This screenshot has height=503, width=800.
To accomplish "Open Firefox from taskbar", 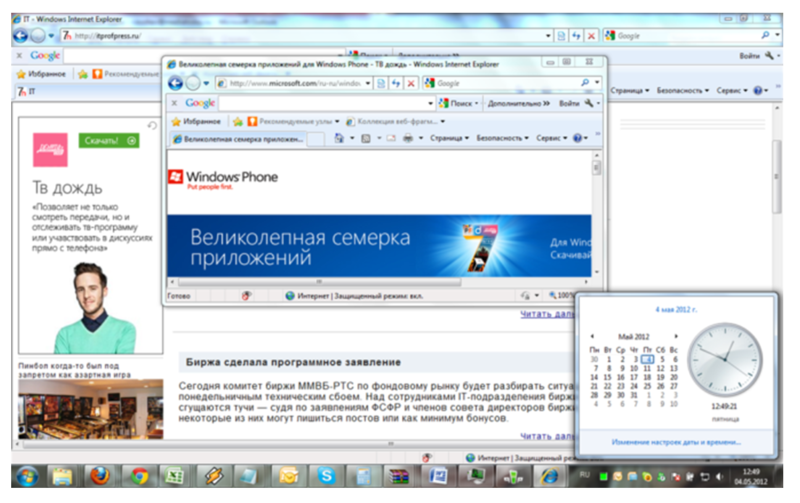I will [100, 476].
